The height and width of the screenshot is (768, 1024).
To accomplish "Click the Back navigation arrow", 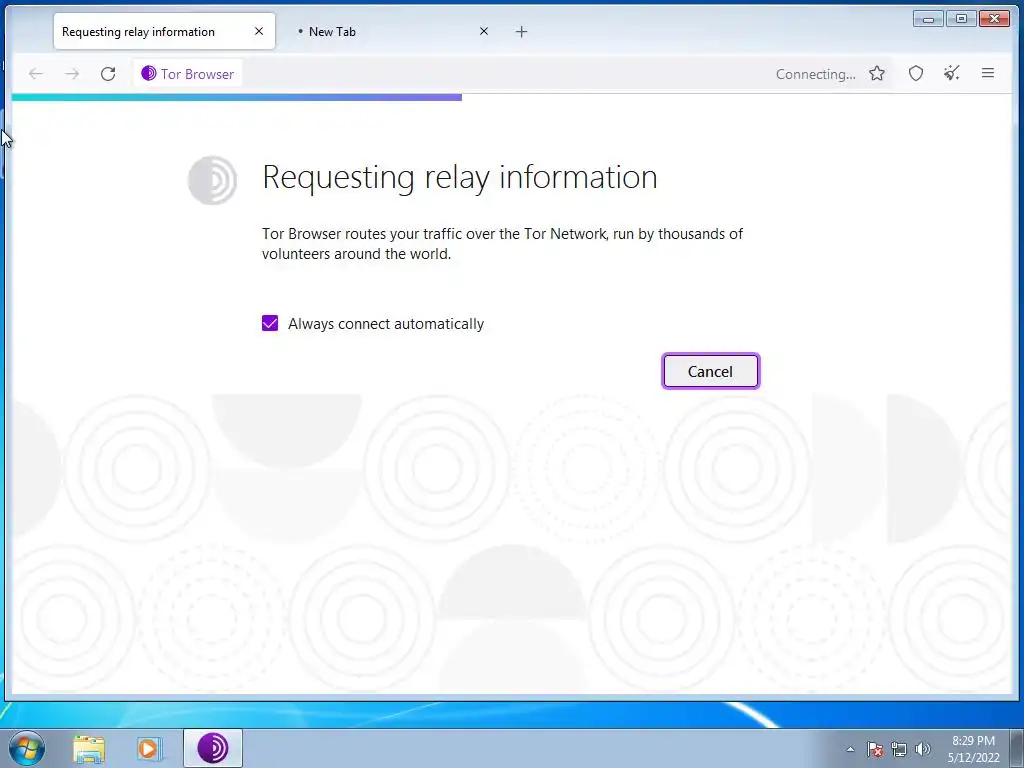I will click(36, 74).
